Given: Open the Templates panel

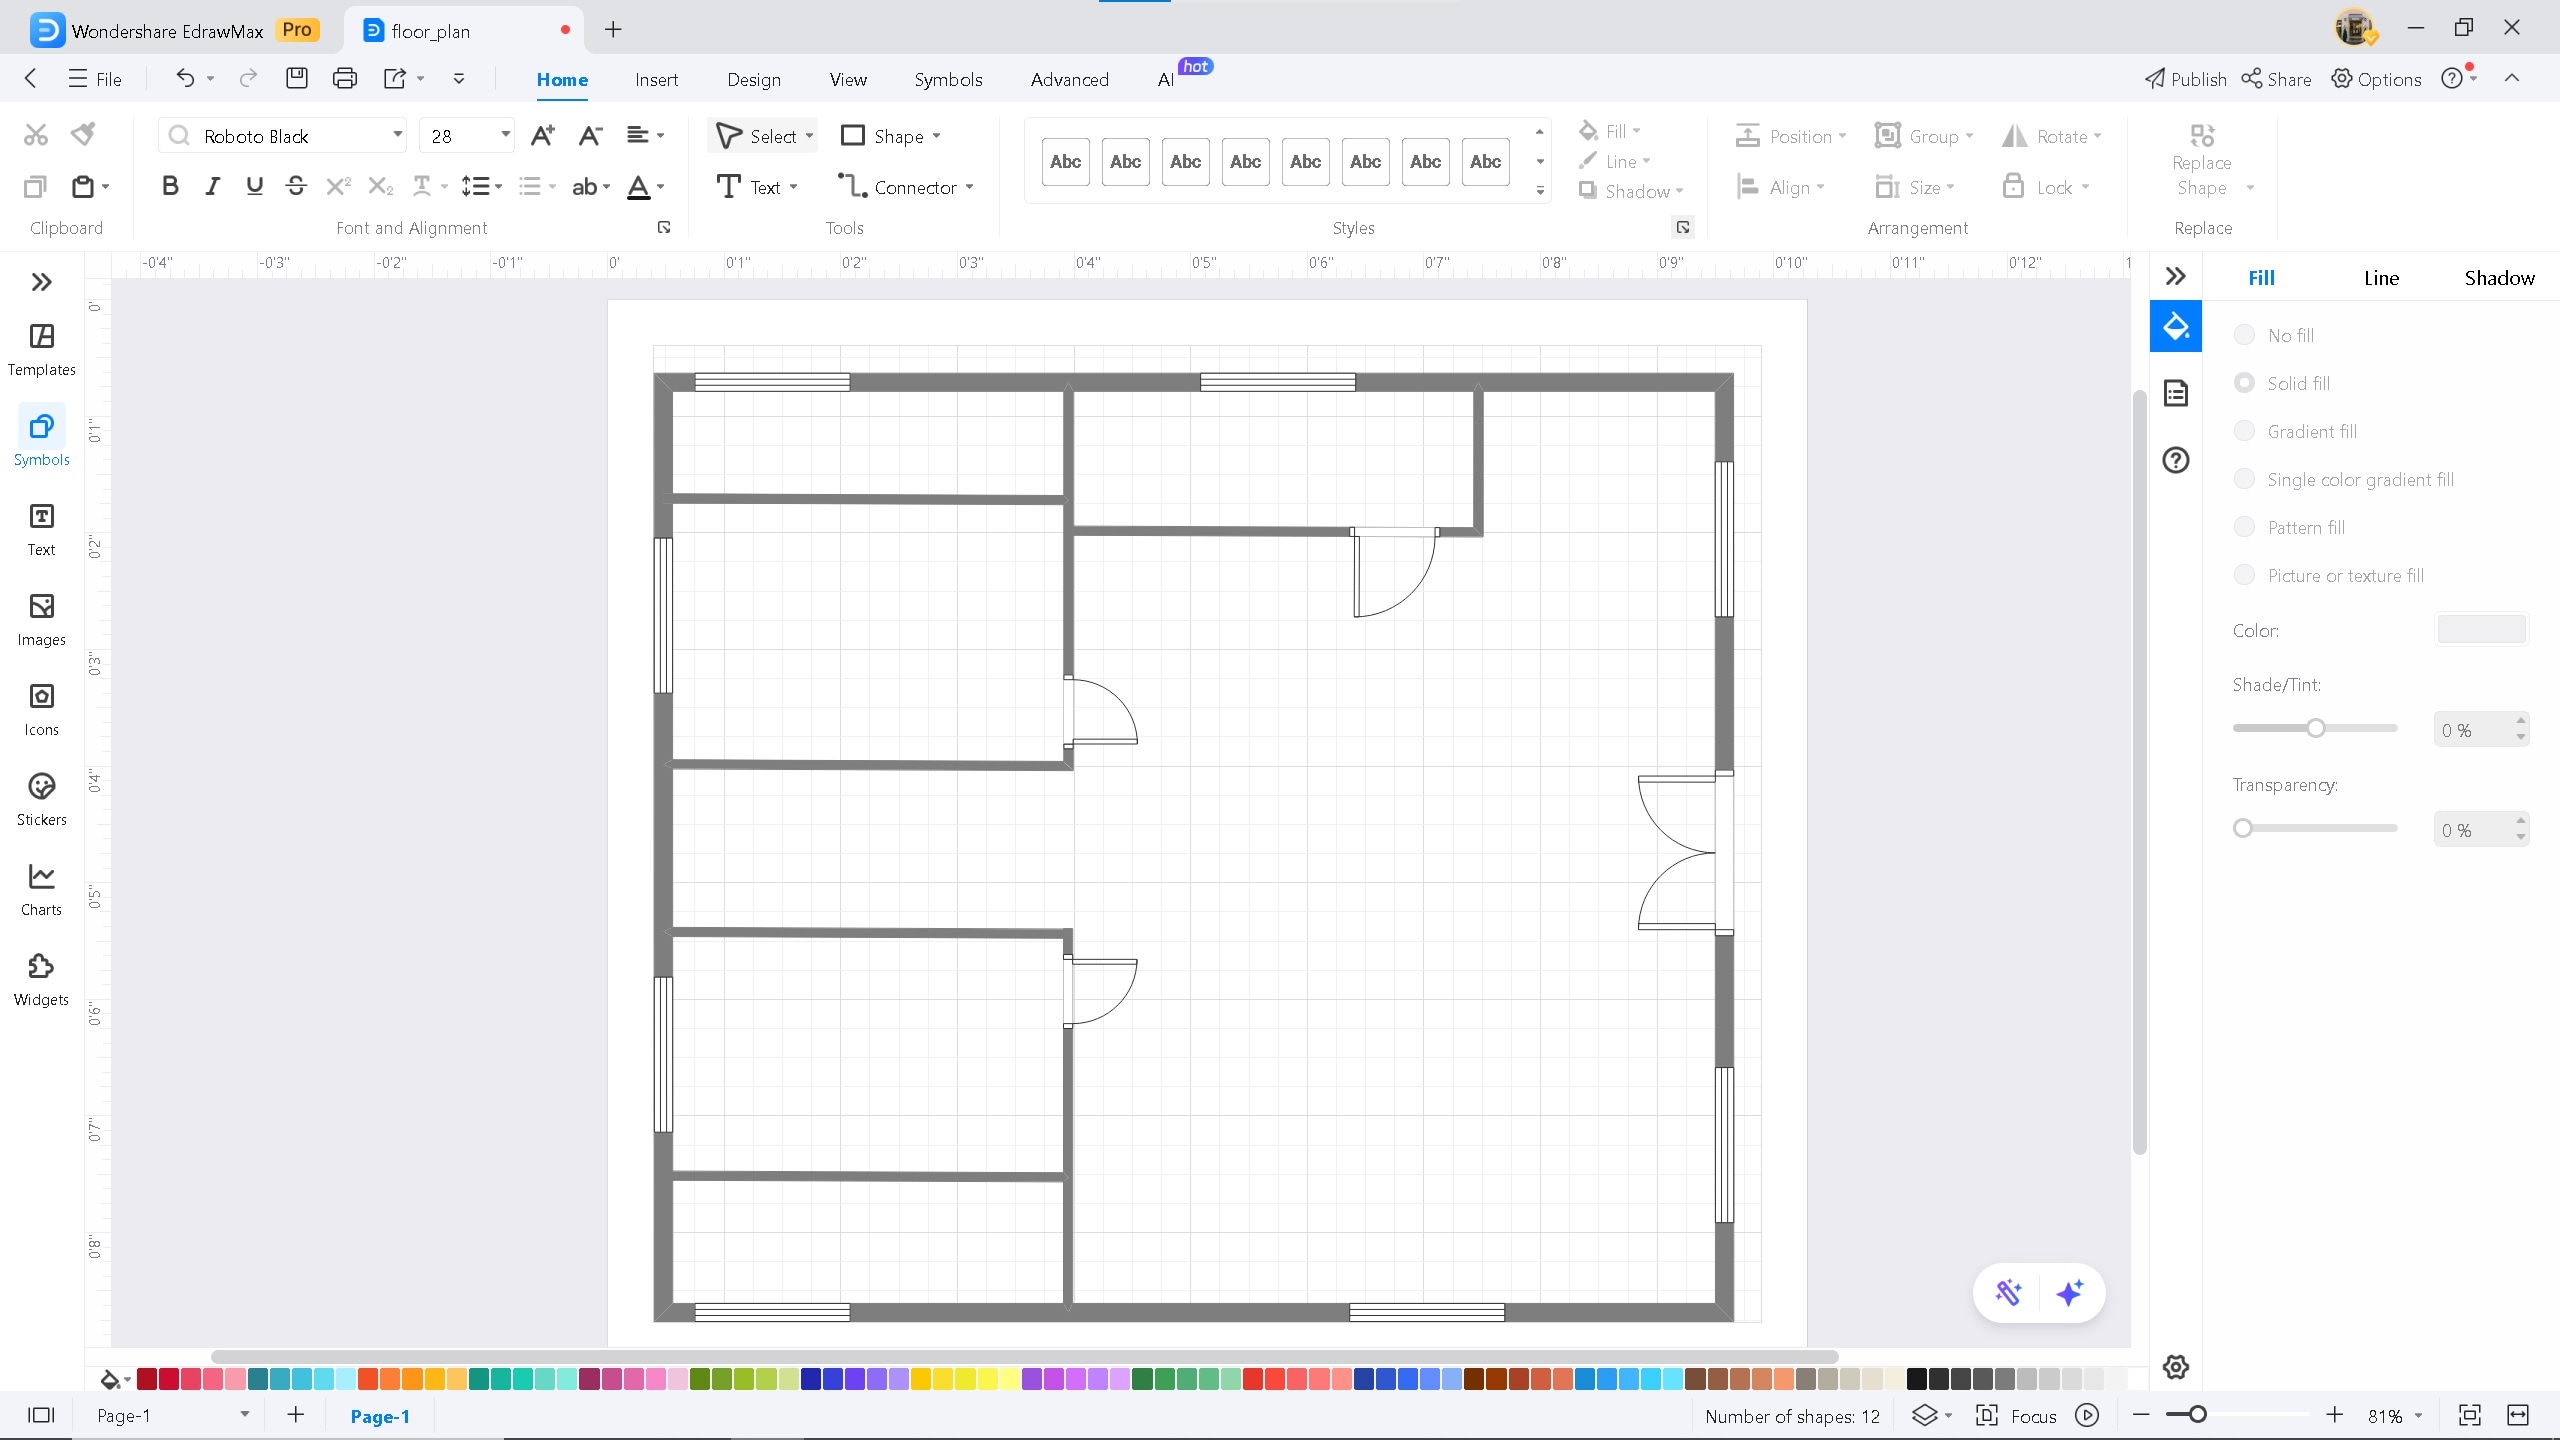Looking at the screenshot, I should point(41,350).
